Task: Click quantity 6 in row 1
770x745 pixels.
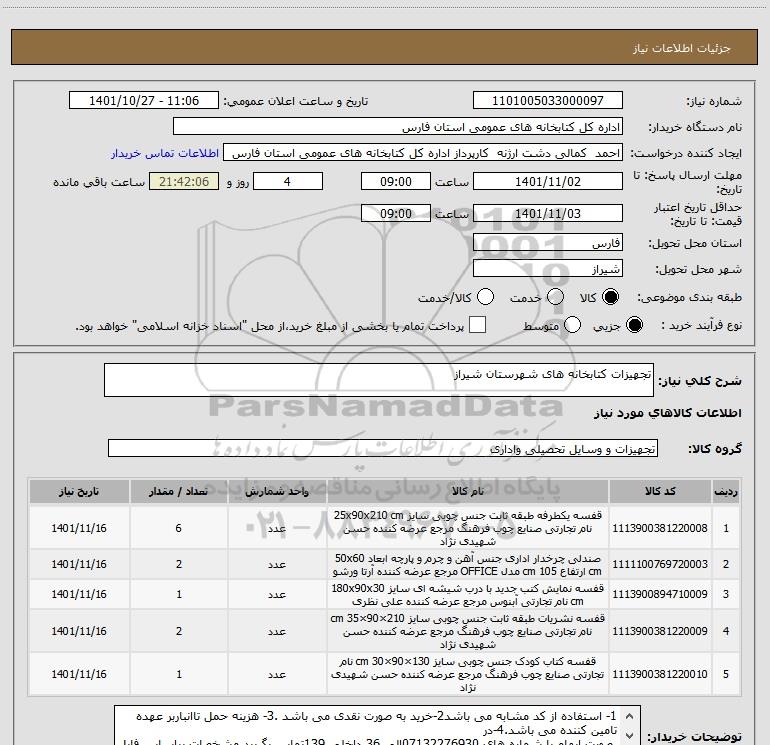Action: click(x=179, y=528)
